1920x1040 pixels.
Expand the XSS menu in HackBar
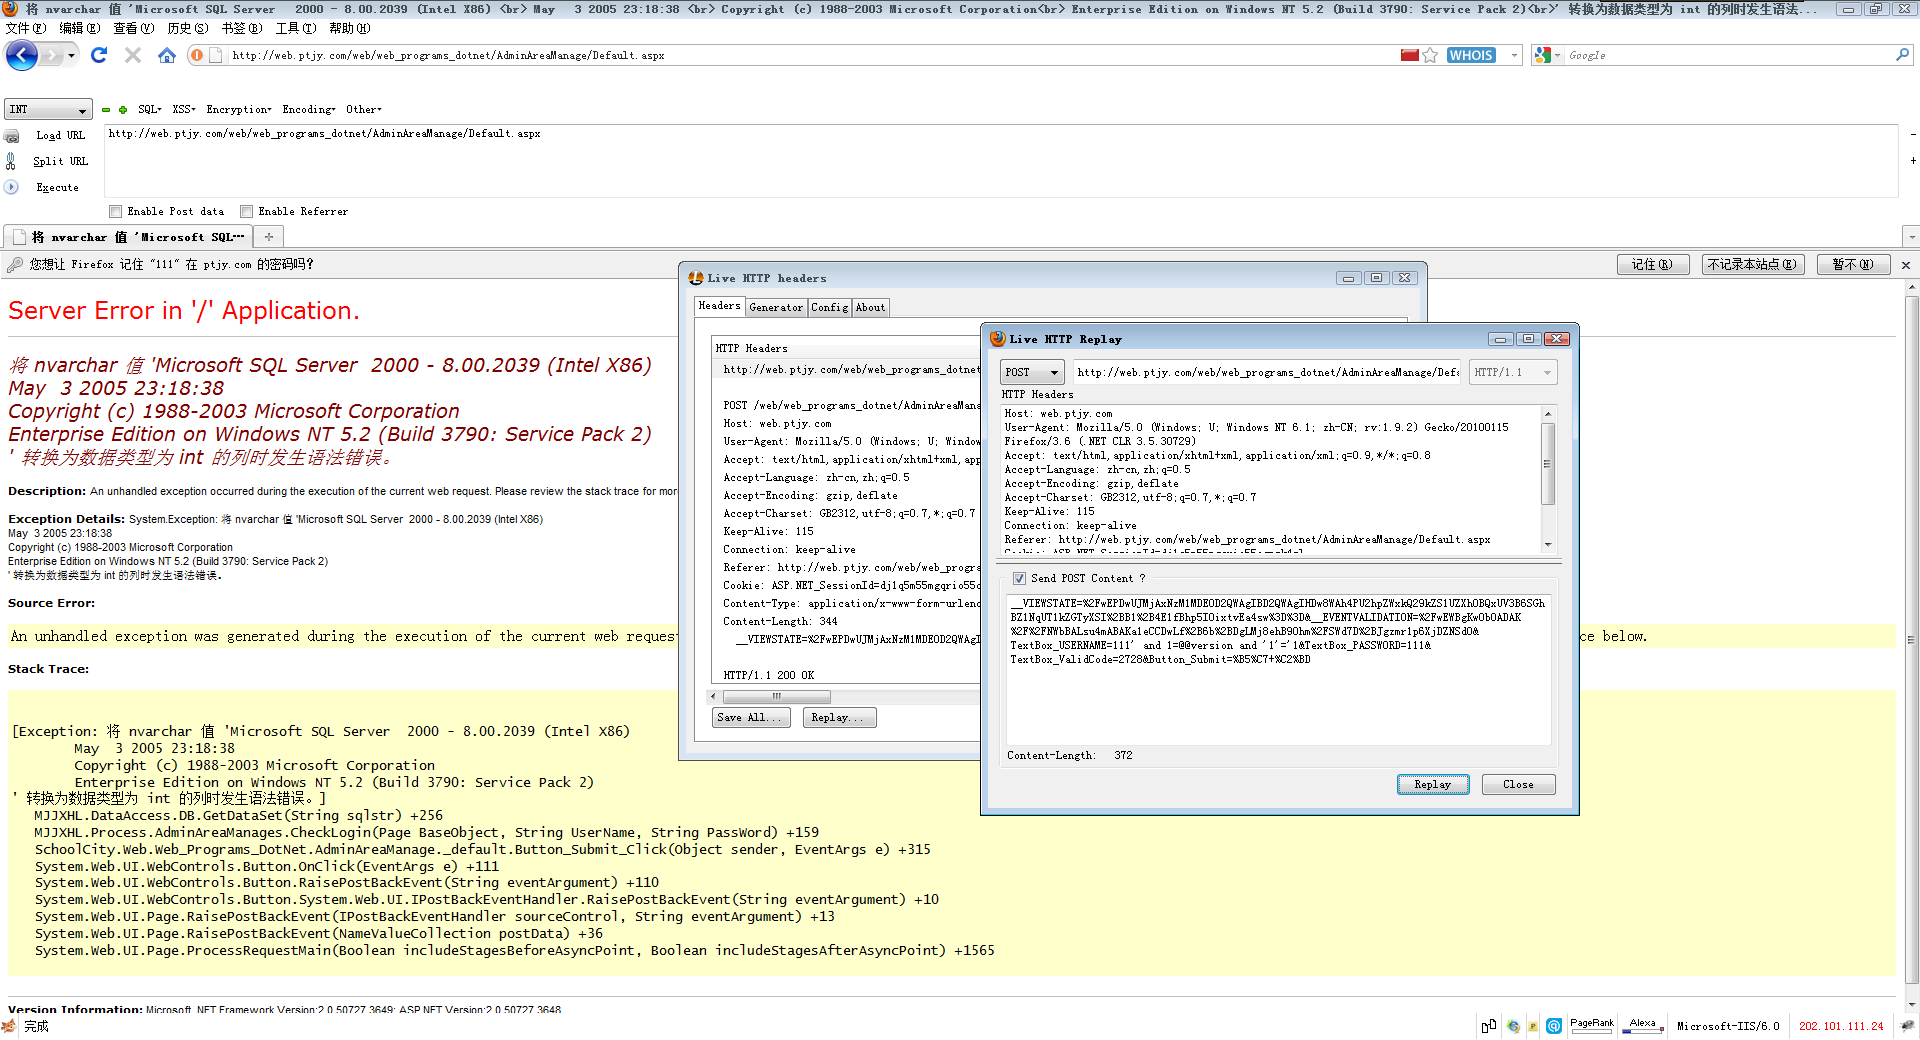(184, 109)
